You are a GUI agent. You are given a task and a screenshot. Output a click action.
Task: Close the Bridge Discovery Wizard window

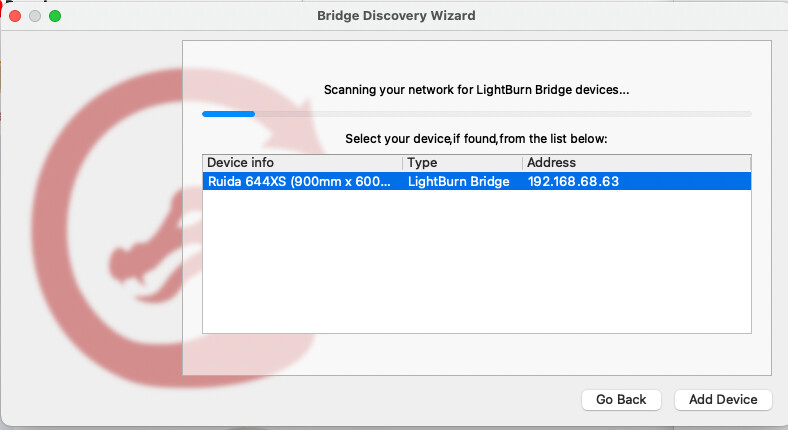point(15,16)
